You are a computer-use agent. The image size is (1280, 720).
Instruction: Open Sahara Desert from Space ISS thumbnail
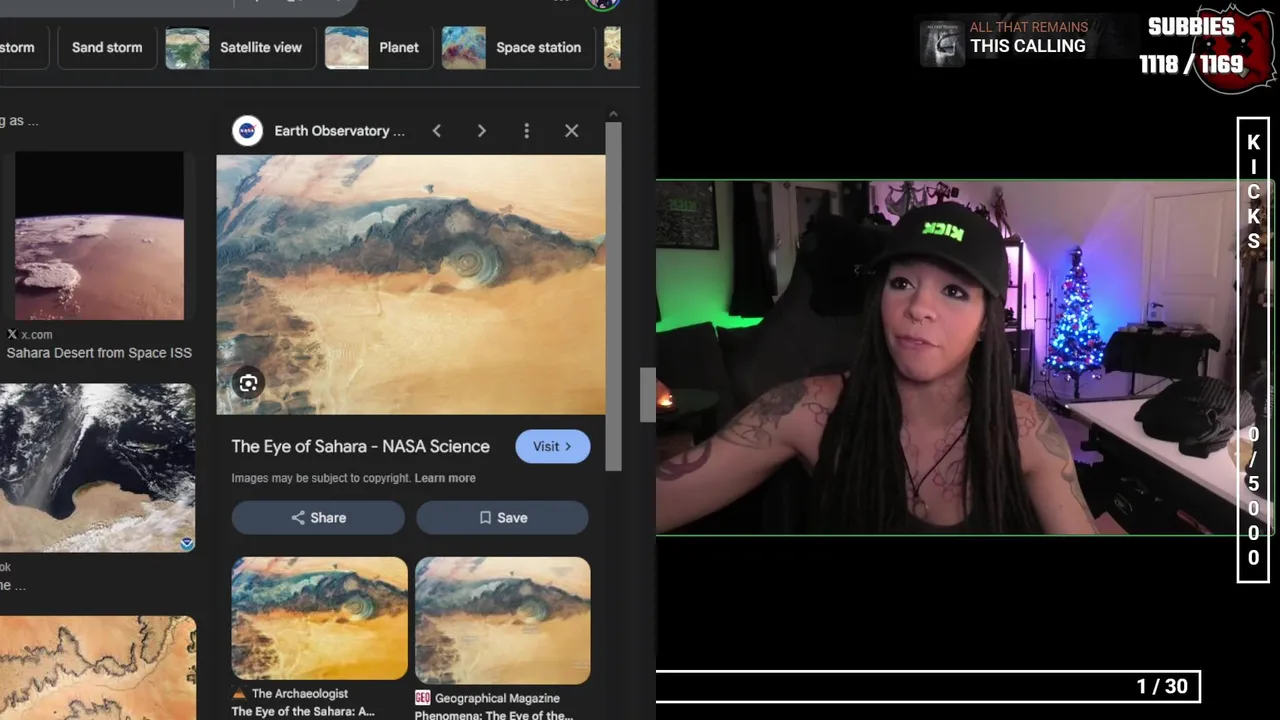pos(99,236)
